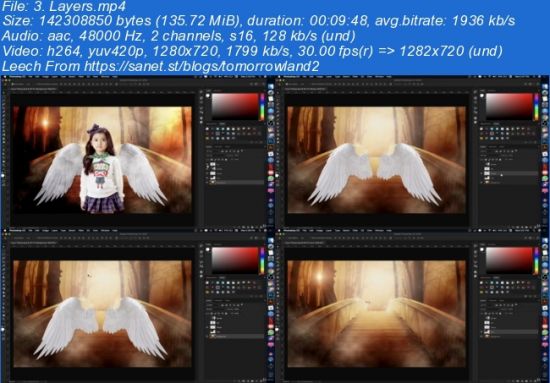The image size is (550, 383).
Task: Click the top layer thumbnail in the girl frame
Action: tap(213, 164)
